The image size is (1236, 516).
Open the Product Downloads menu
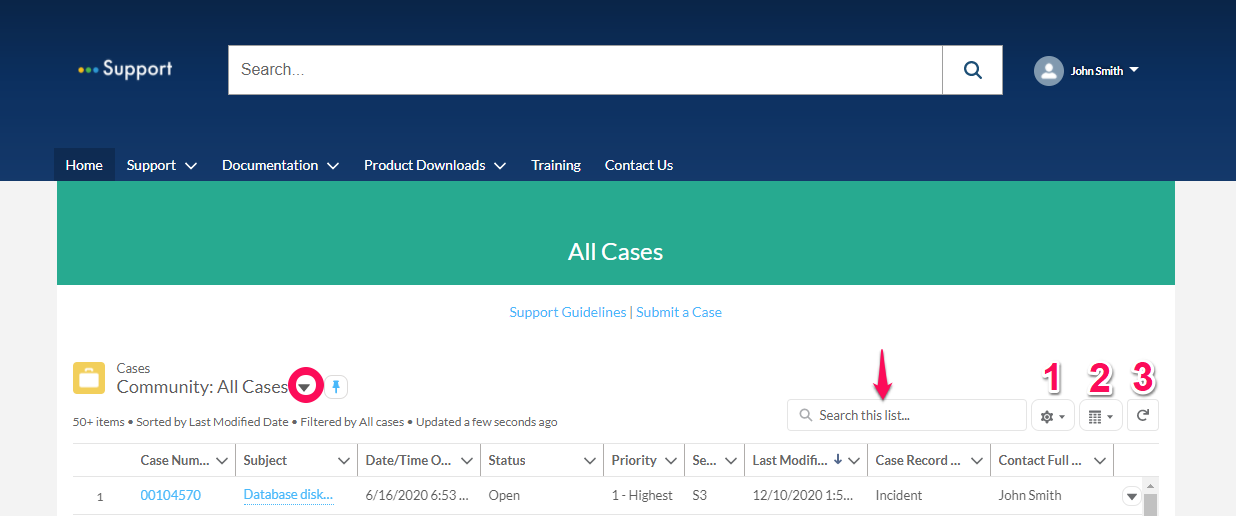tap(435, 165)
